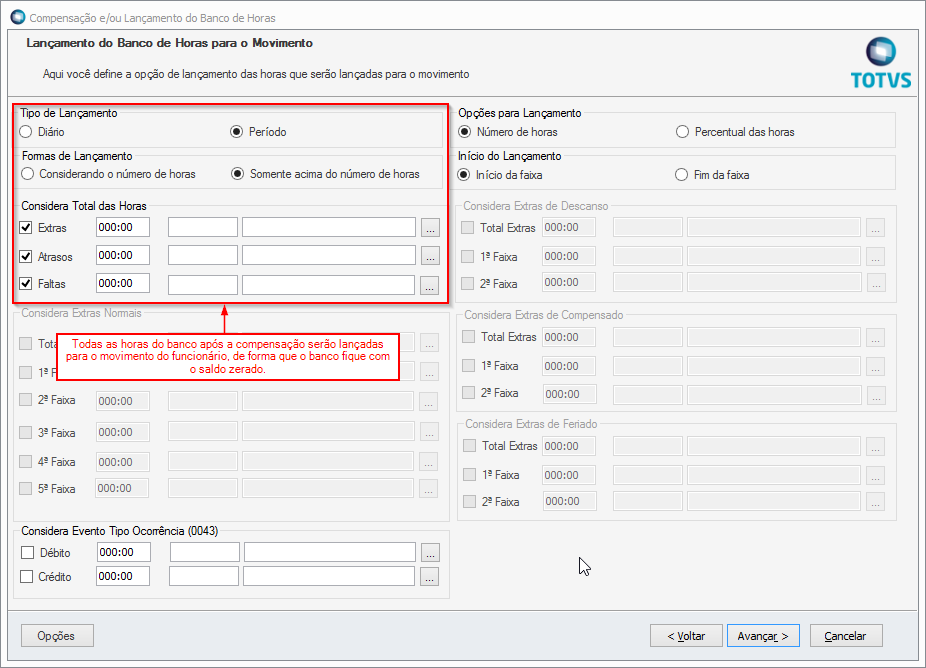The width and height of the screenshot is (926, 668).
Task: Uncheck the Extras checkbox
Action: pyautogui.click(x=25, y=227)
